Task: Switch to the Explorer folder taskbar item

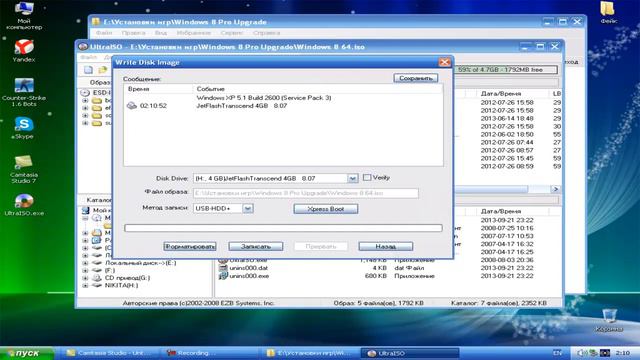Action: coord(309,353)
